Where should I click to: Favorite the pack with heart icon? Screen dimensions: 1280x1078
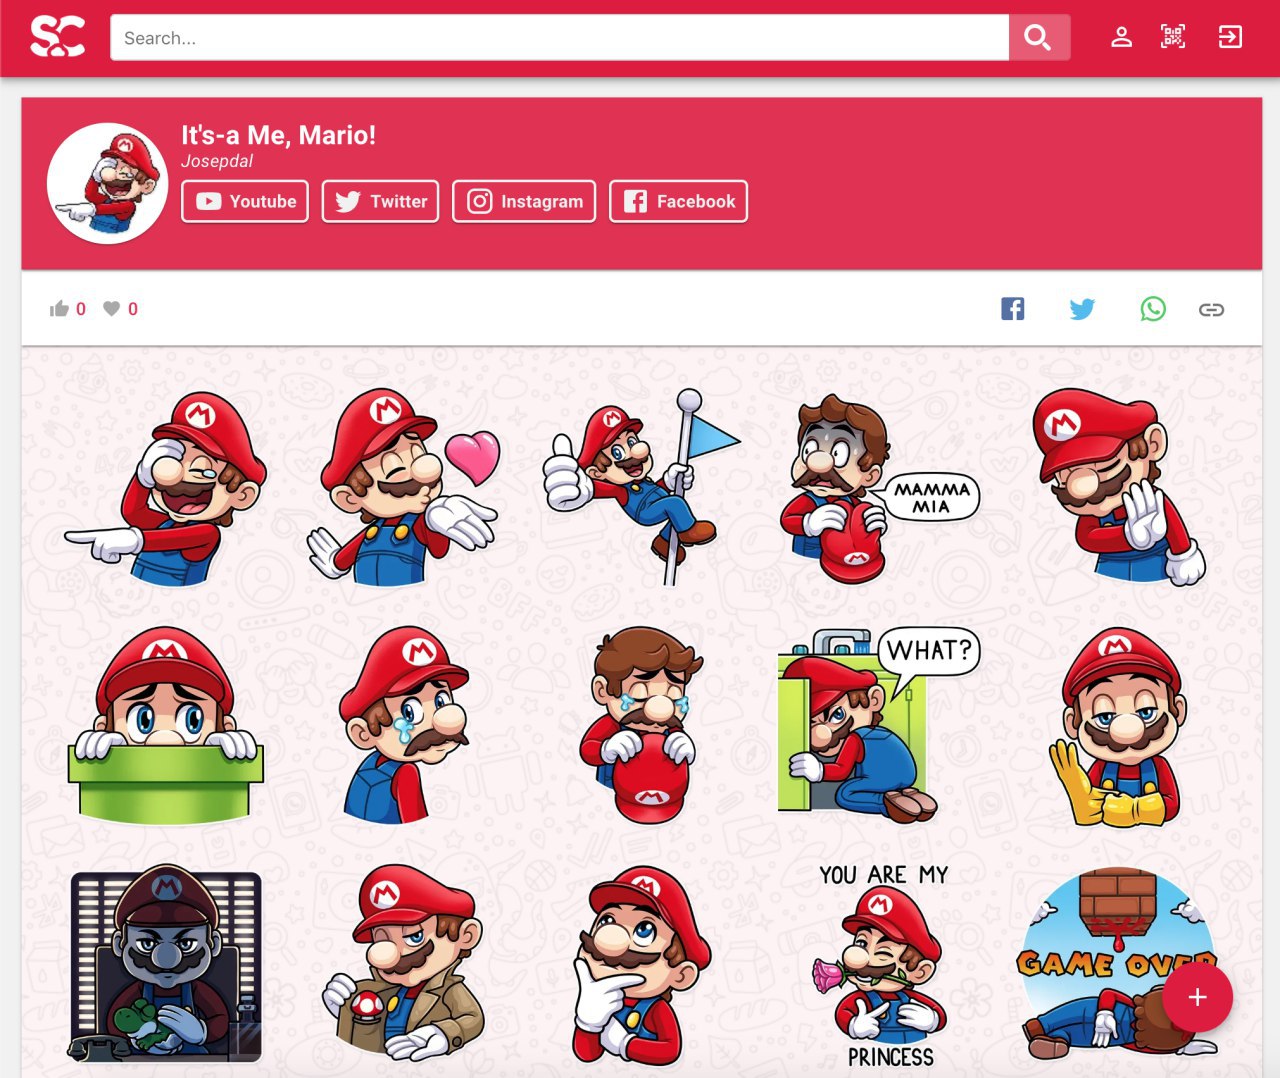click(x=112, y=309)
